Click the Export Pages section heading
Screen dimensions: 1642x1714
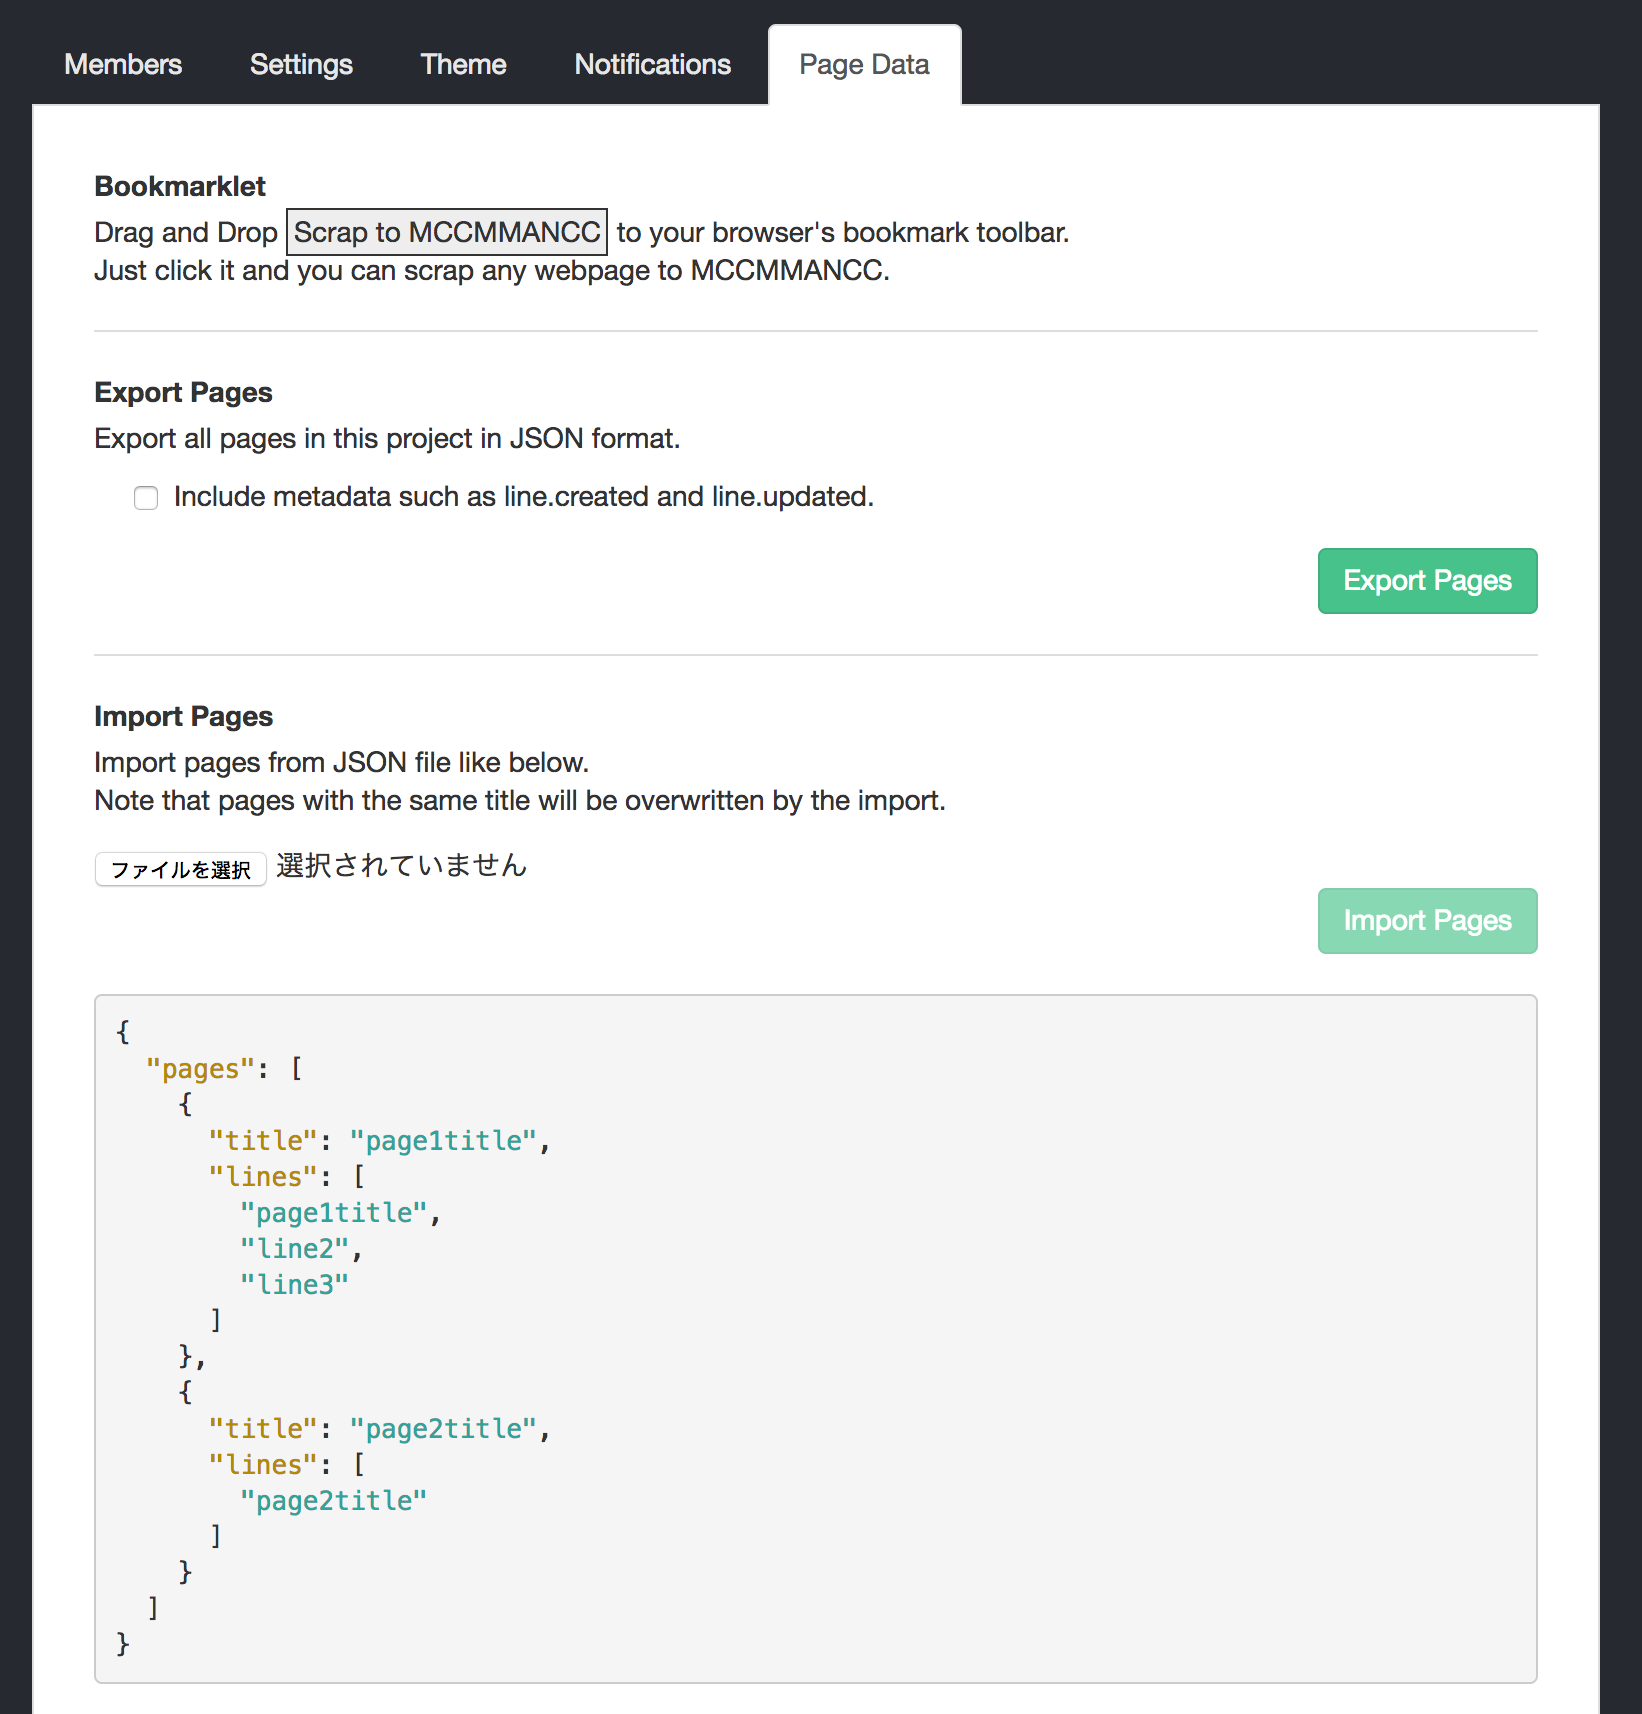pyautogui.click(x=183, y=392)
